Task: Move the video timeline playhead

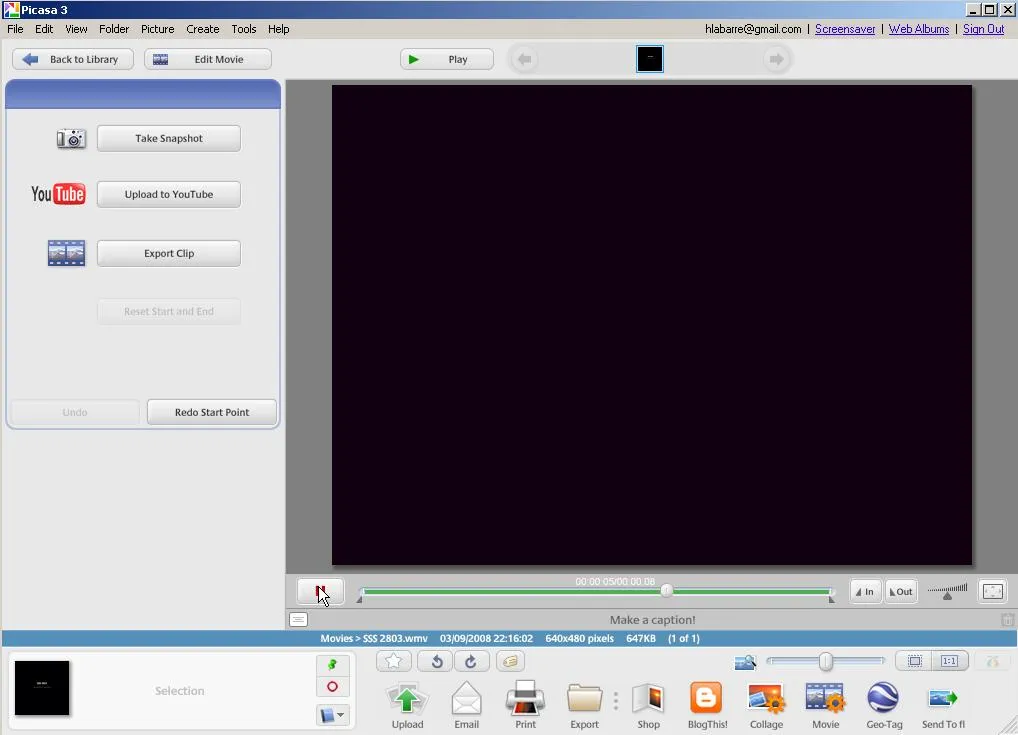Action: pos(666,590)
